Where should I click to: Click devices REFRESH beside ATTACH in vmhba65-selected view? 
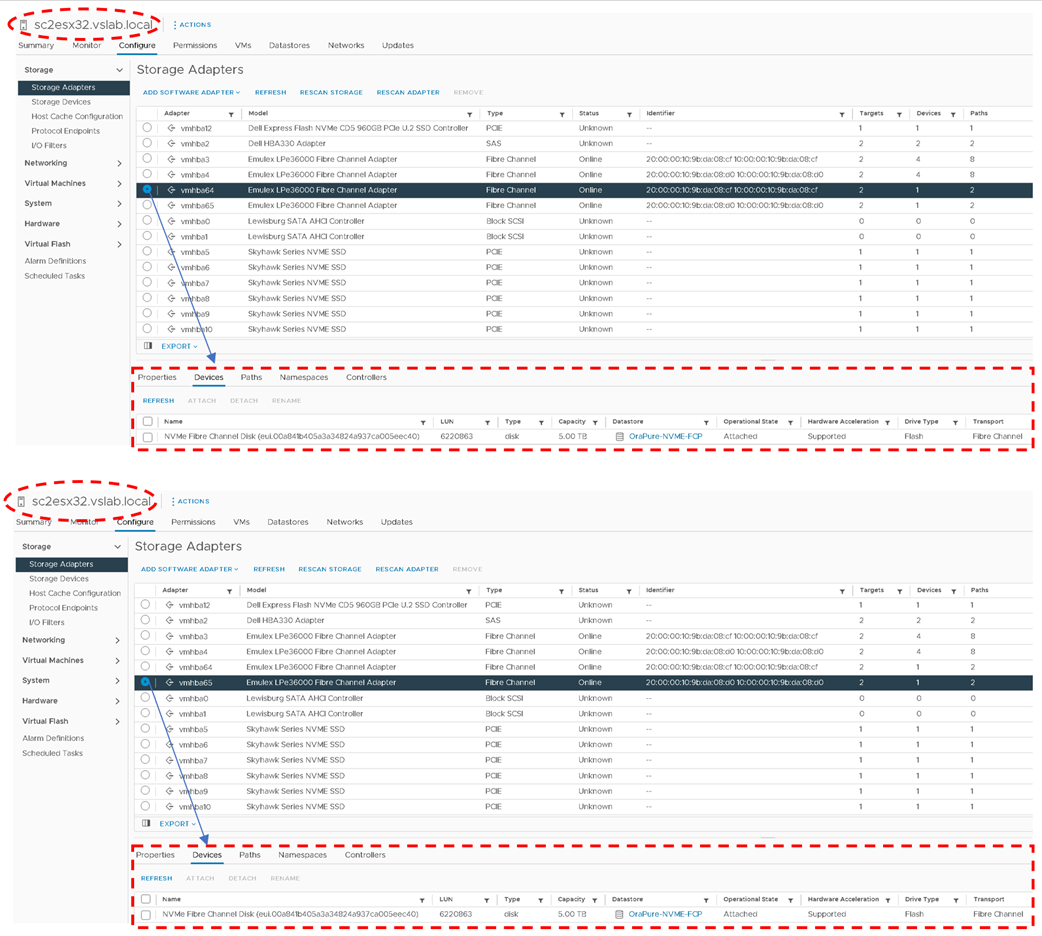pos(156,878)
